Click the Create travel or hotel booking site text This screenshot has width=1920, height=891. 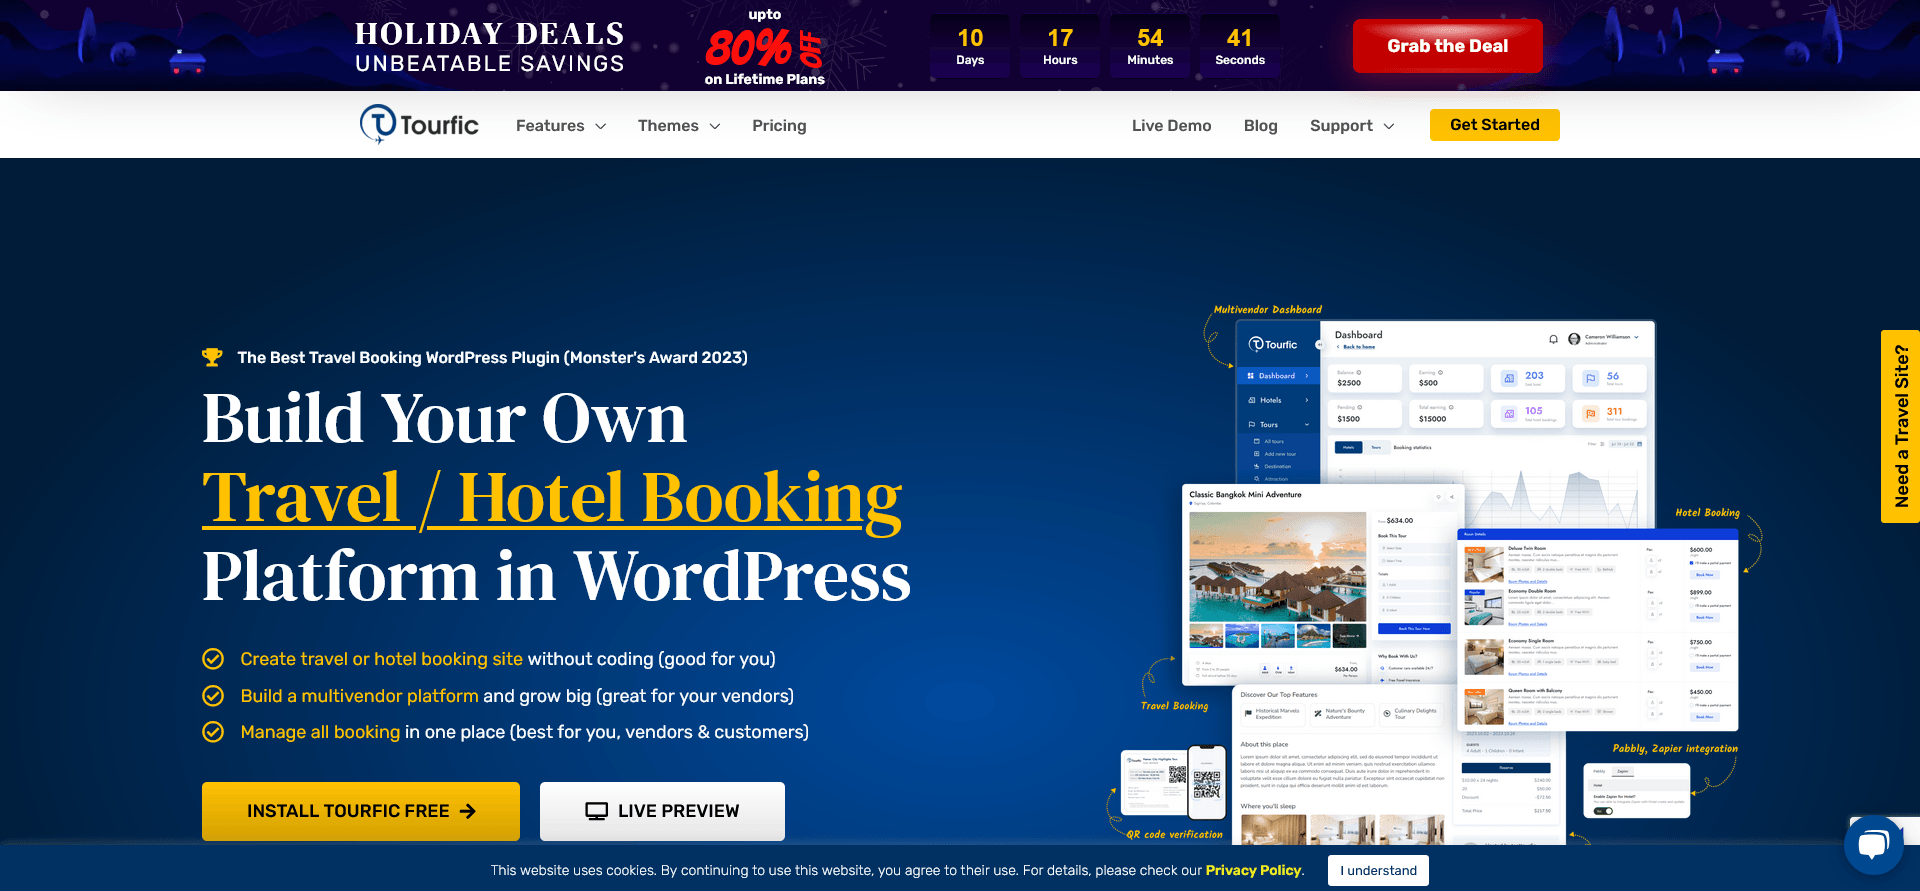[381, 659]
